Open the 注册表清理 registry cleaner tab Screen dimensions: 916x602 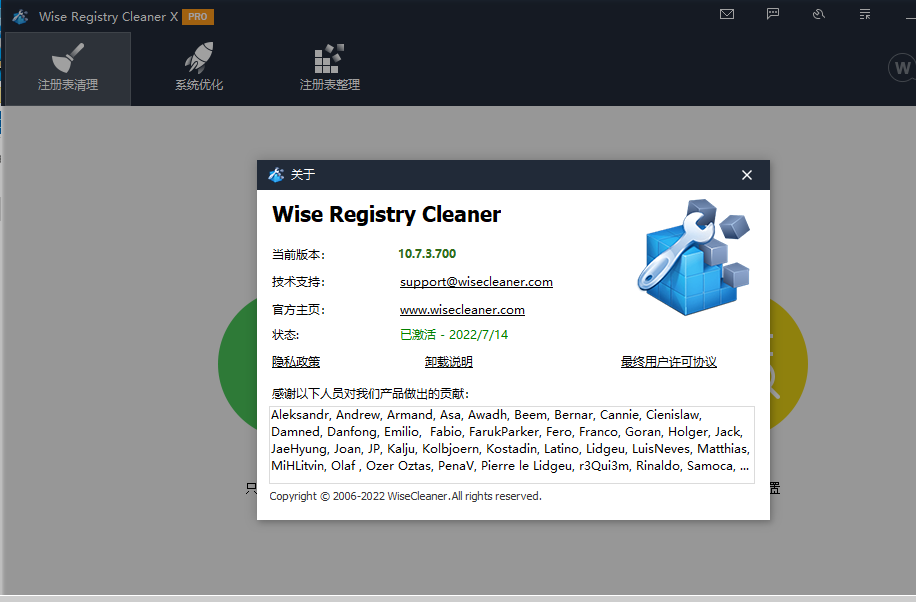68,69
